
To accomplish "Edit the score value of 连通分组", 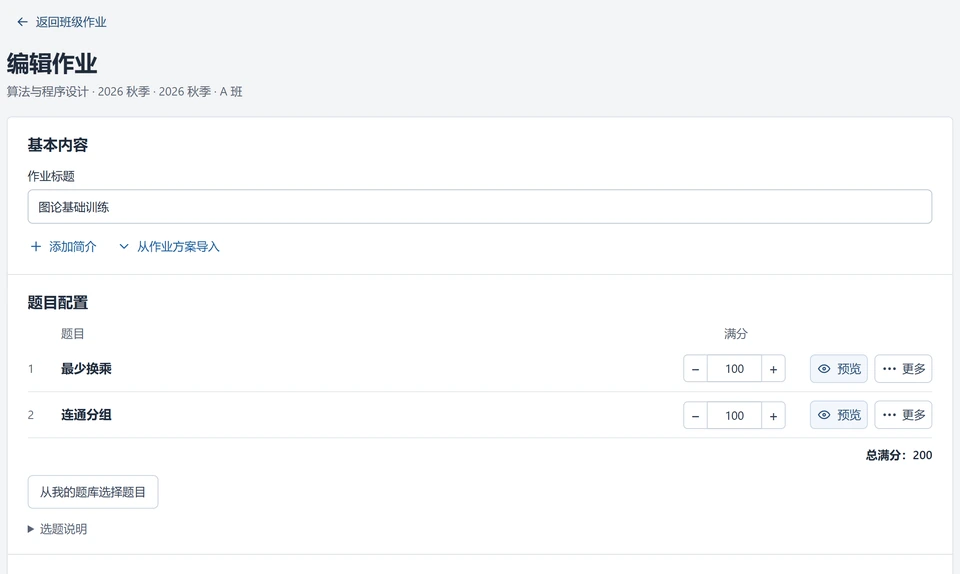I will pos(734,416).
